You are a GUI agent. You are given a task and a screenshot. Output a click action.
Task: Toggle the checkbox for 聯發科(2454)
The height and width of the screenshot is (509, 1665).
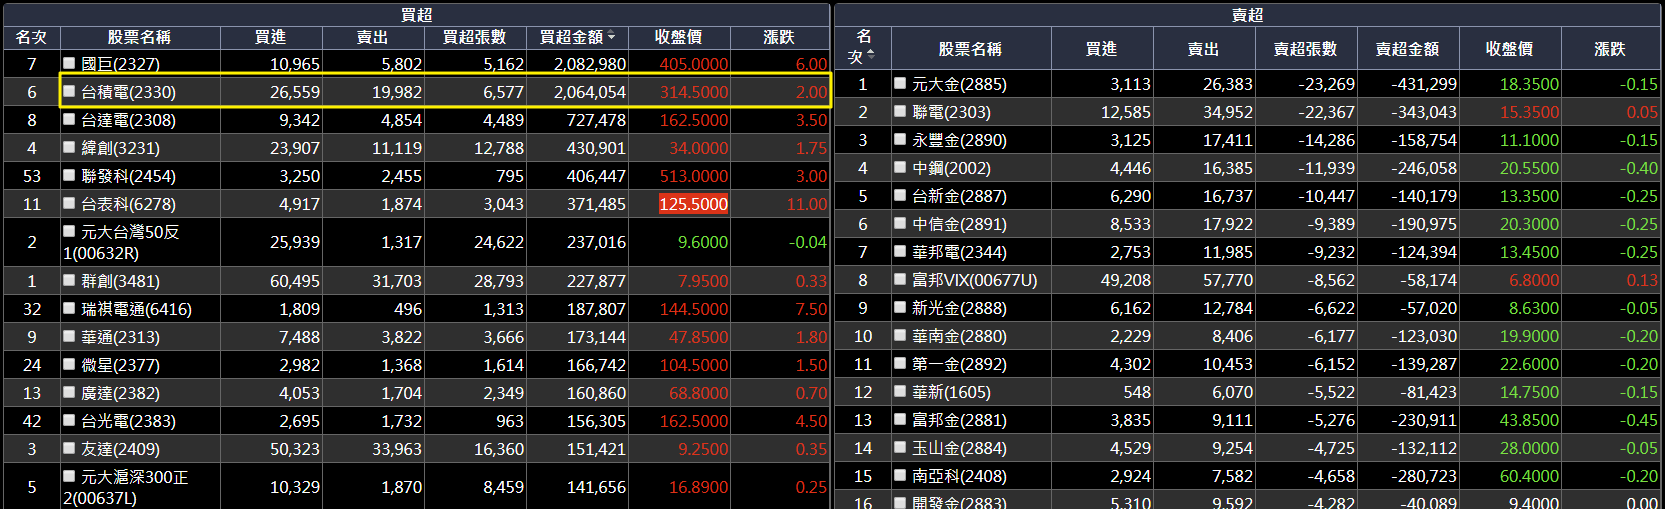pos(69,175)
